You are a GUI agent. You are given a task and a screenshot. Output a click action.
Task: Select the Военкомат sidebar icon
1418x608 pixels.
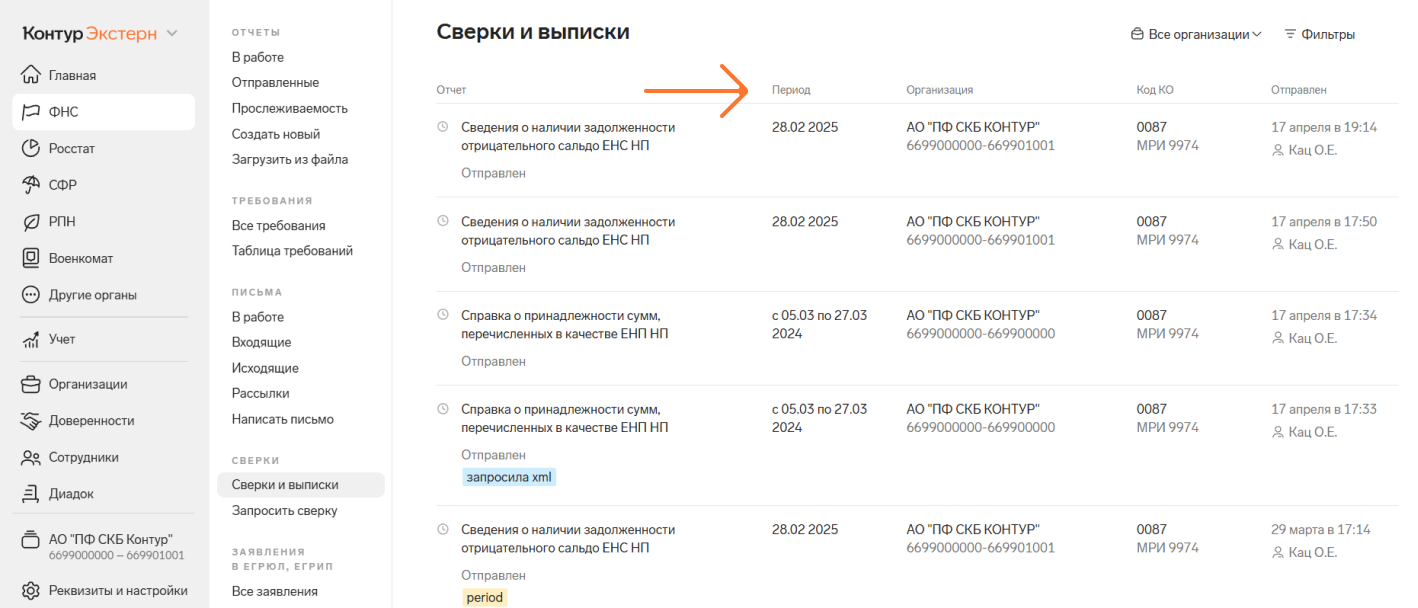tap(30, 258)
